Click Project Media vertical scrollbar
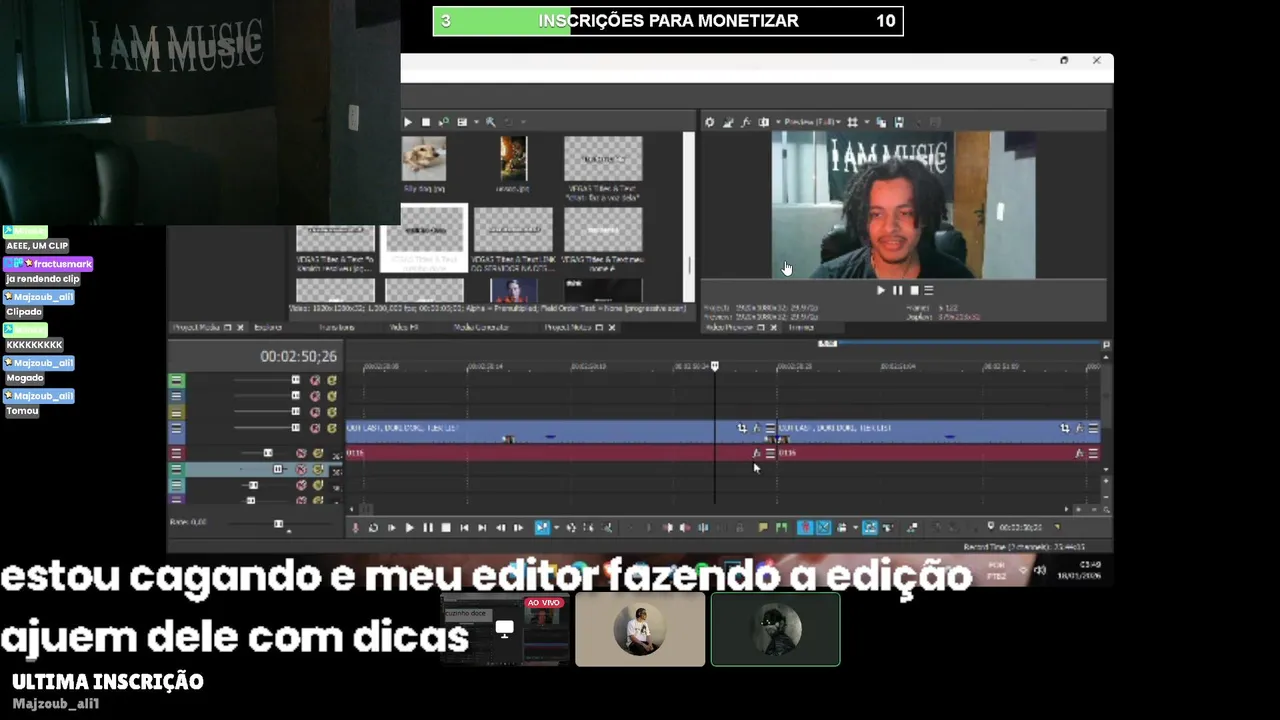The width and height of the screenshot is (1280, 720). point(688,215)
